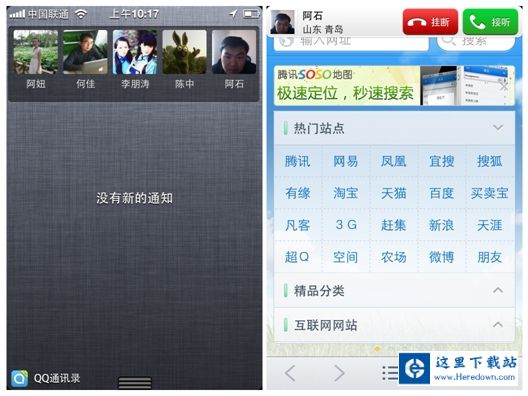Open the 微博 site link

click(x=442, y=257)
